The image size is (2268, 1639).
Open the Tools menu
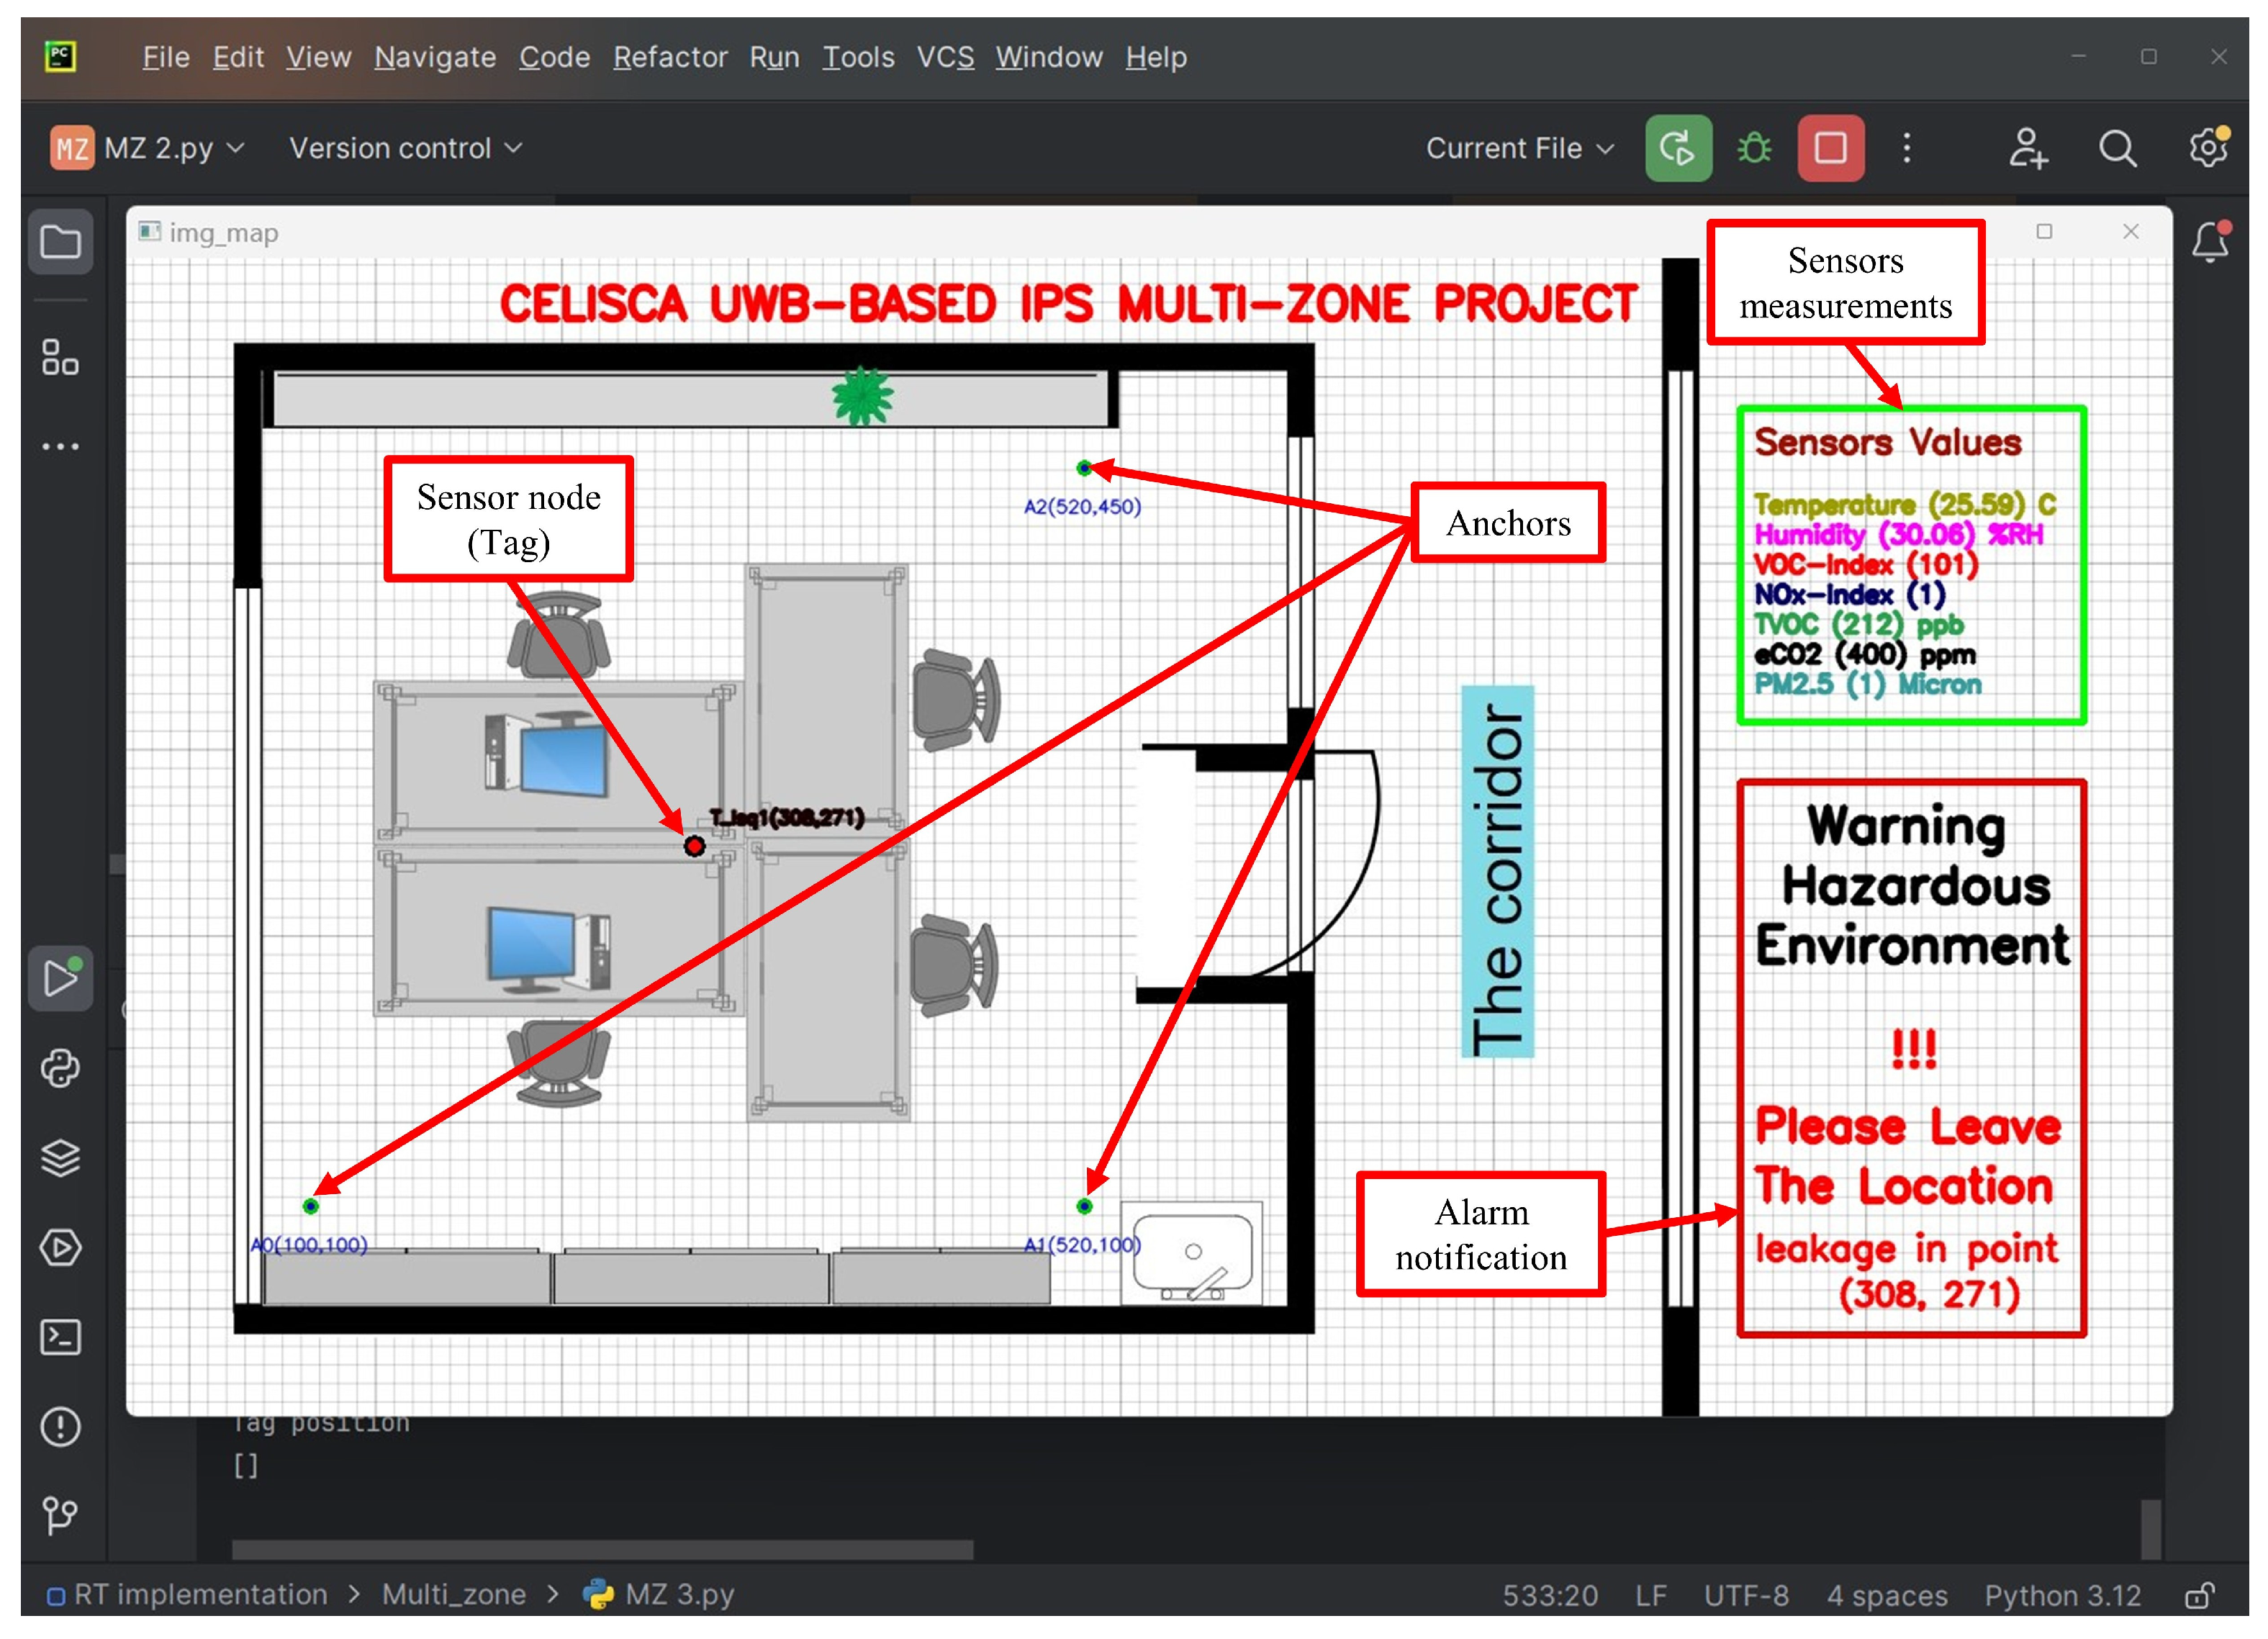(858, 57)
